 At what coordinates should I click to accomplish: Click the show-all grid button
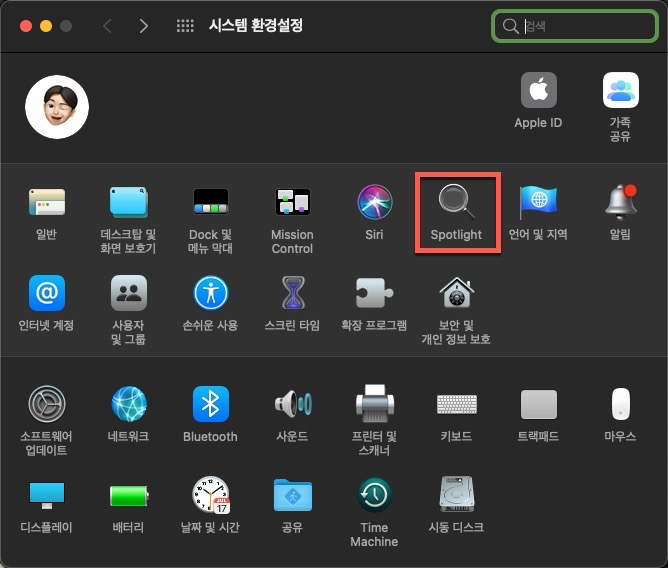pos(185,26)
